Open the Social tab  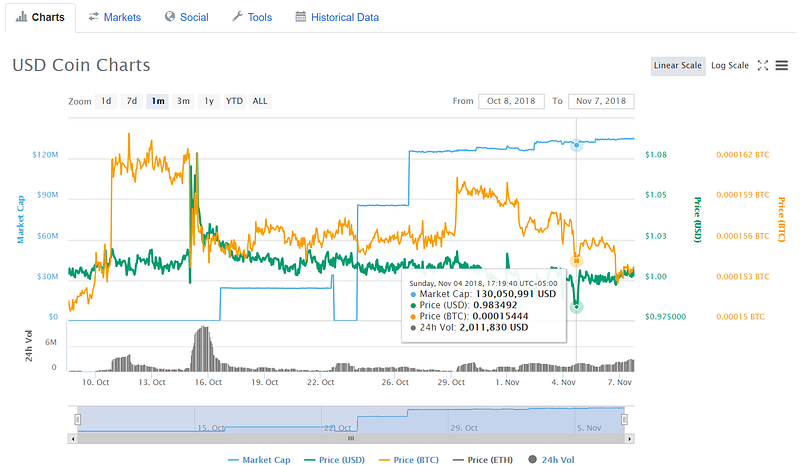pyautogui.click(x=187, y=17)
